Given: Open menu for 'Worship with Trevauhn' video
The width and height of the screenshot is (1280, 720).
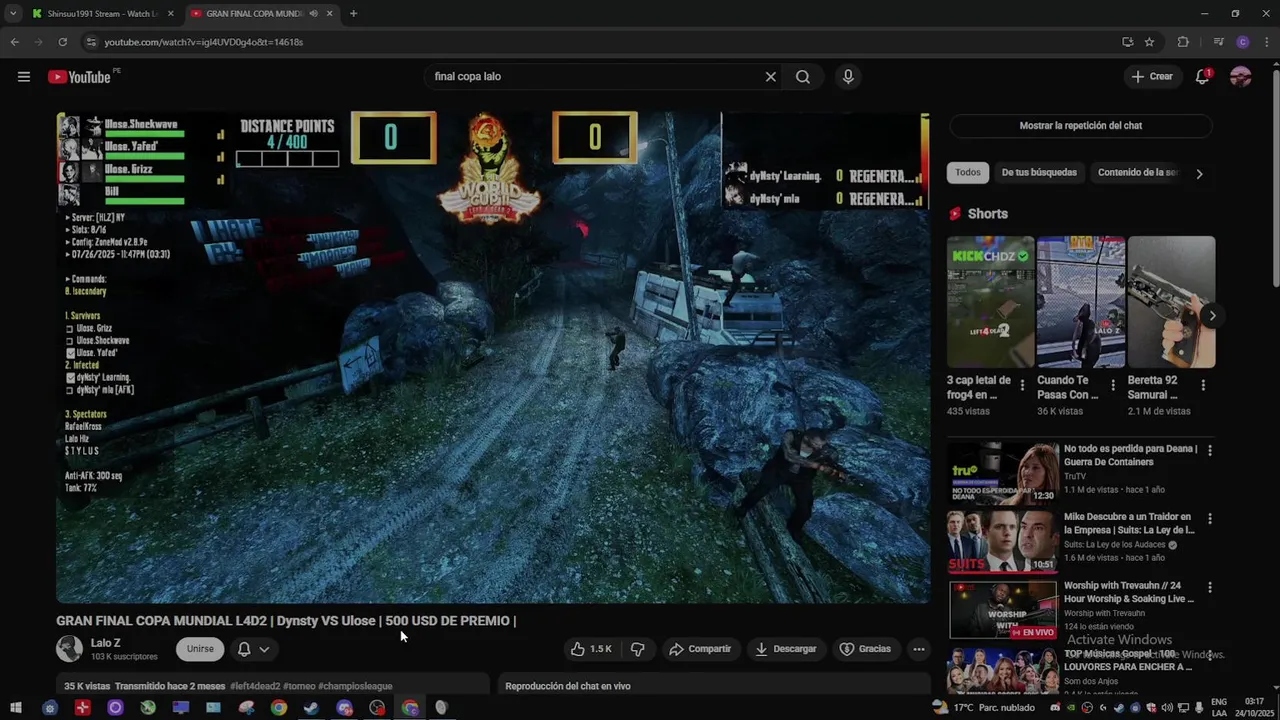Looking at the screenshot, I should (x=1210, y=587).
